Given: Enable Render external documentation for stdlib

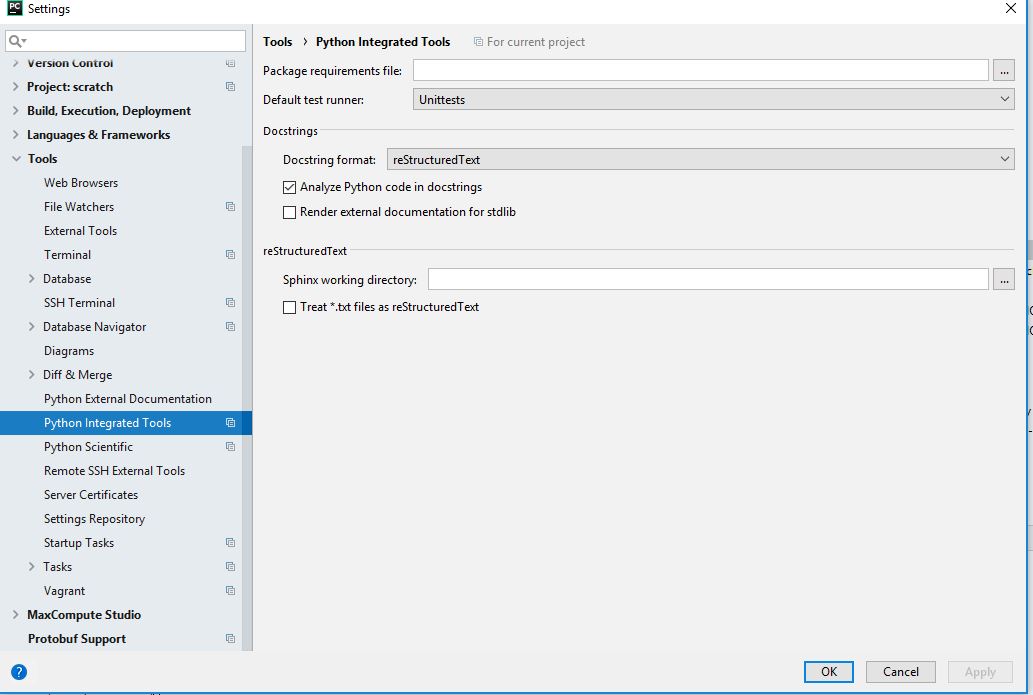Looking at the screenshot, I should point(289,212).
